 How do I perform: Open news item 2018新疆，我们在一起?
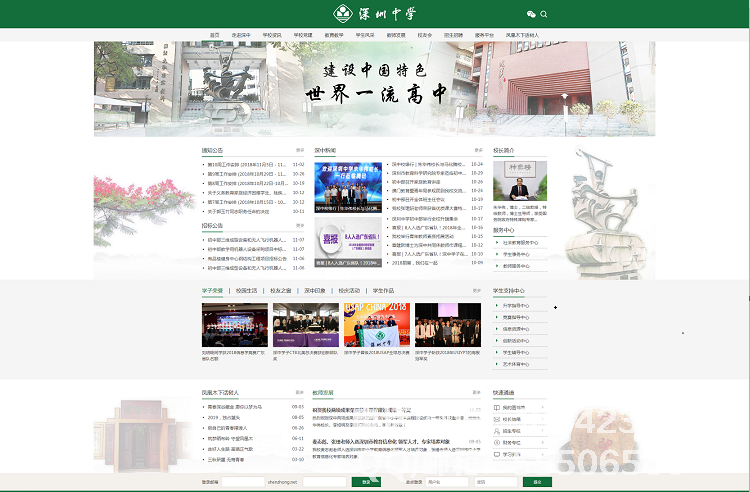point(414,263)
